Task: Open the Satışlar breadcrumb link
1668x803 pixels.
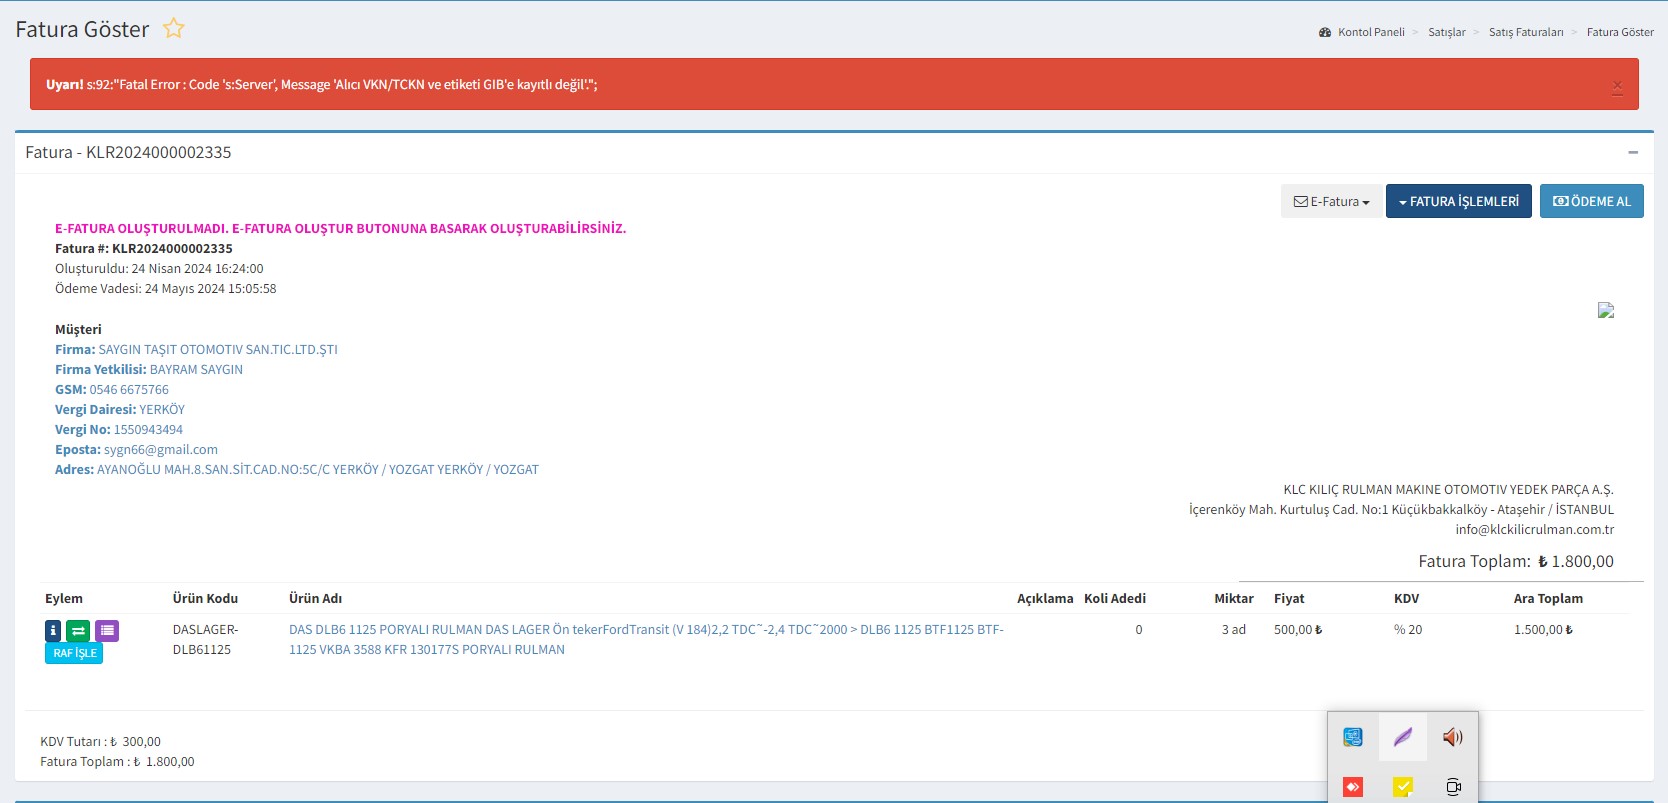Action: pyautogui.click(x=1446, y=32)
